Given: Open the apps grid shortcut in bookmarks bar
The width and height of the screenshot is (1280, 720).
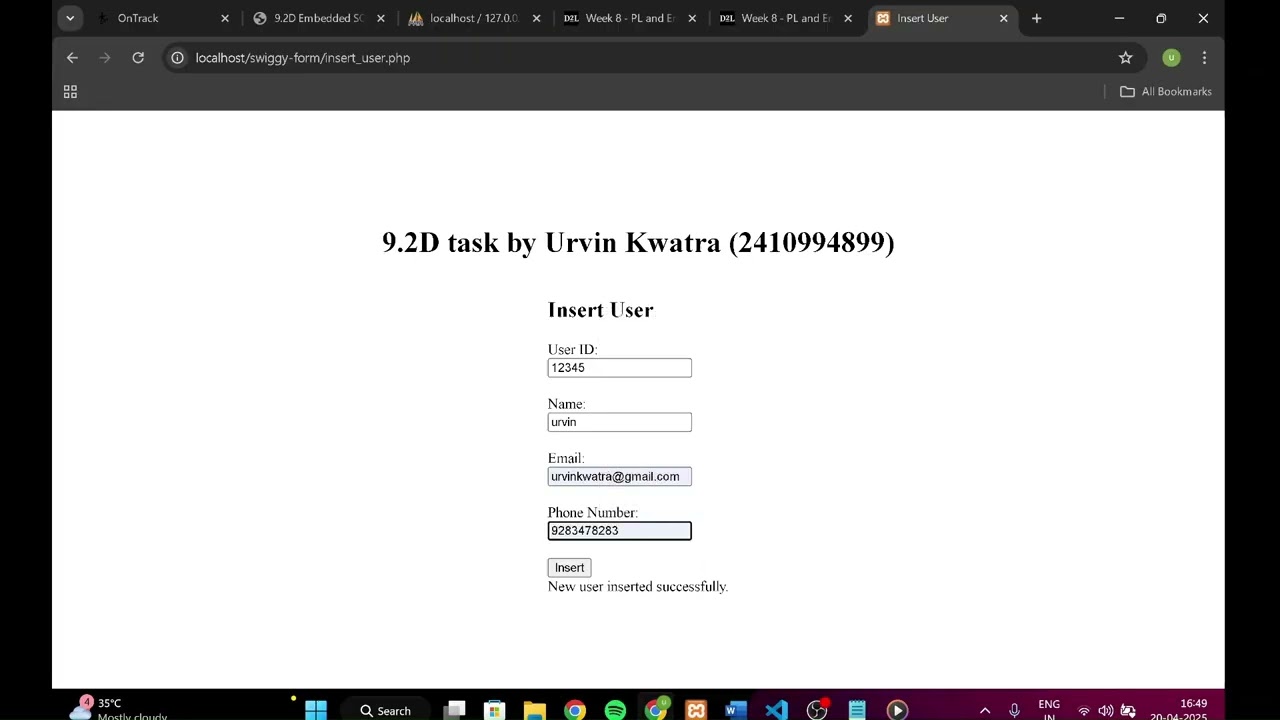Looking at the screenshot, I should coord(70,92).
